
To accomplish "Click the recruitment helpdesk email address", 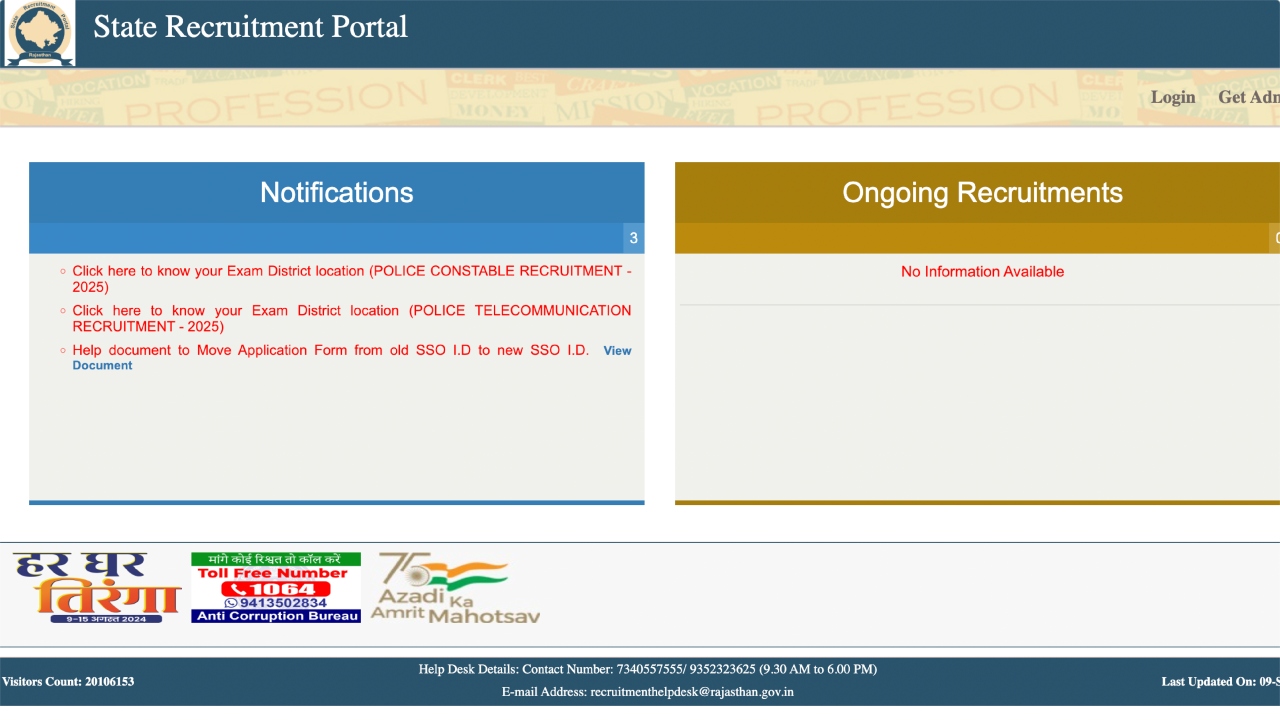I will (x=692, y=692).
